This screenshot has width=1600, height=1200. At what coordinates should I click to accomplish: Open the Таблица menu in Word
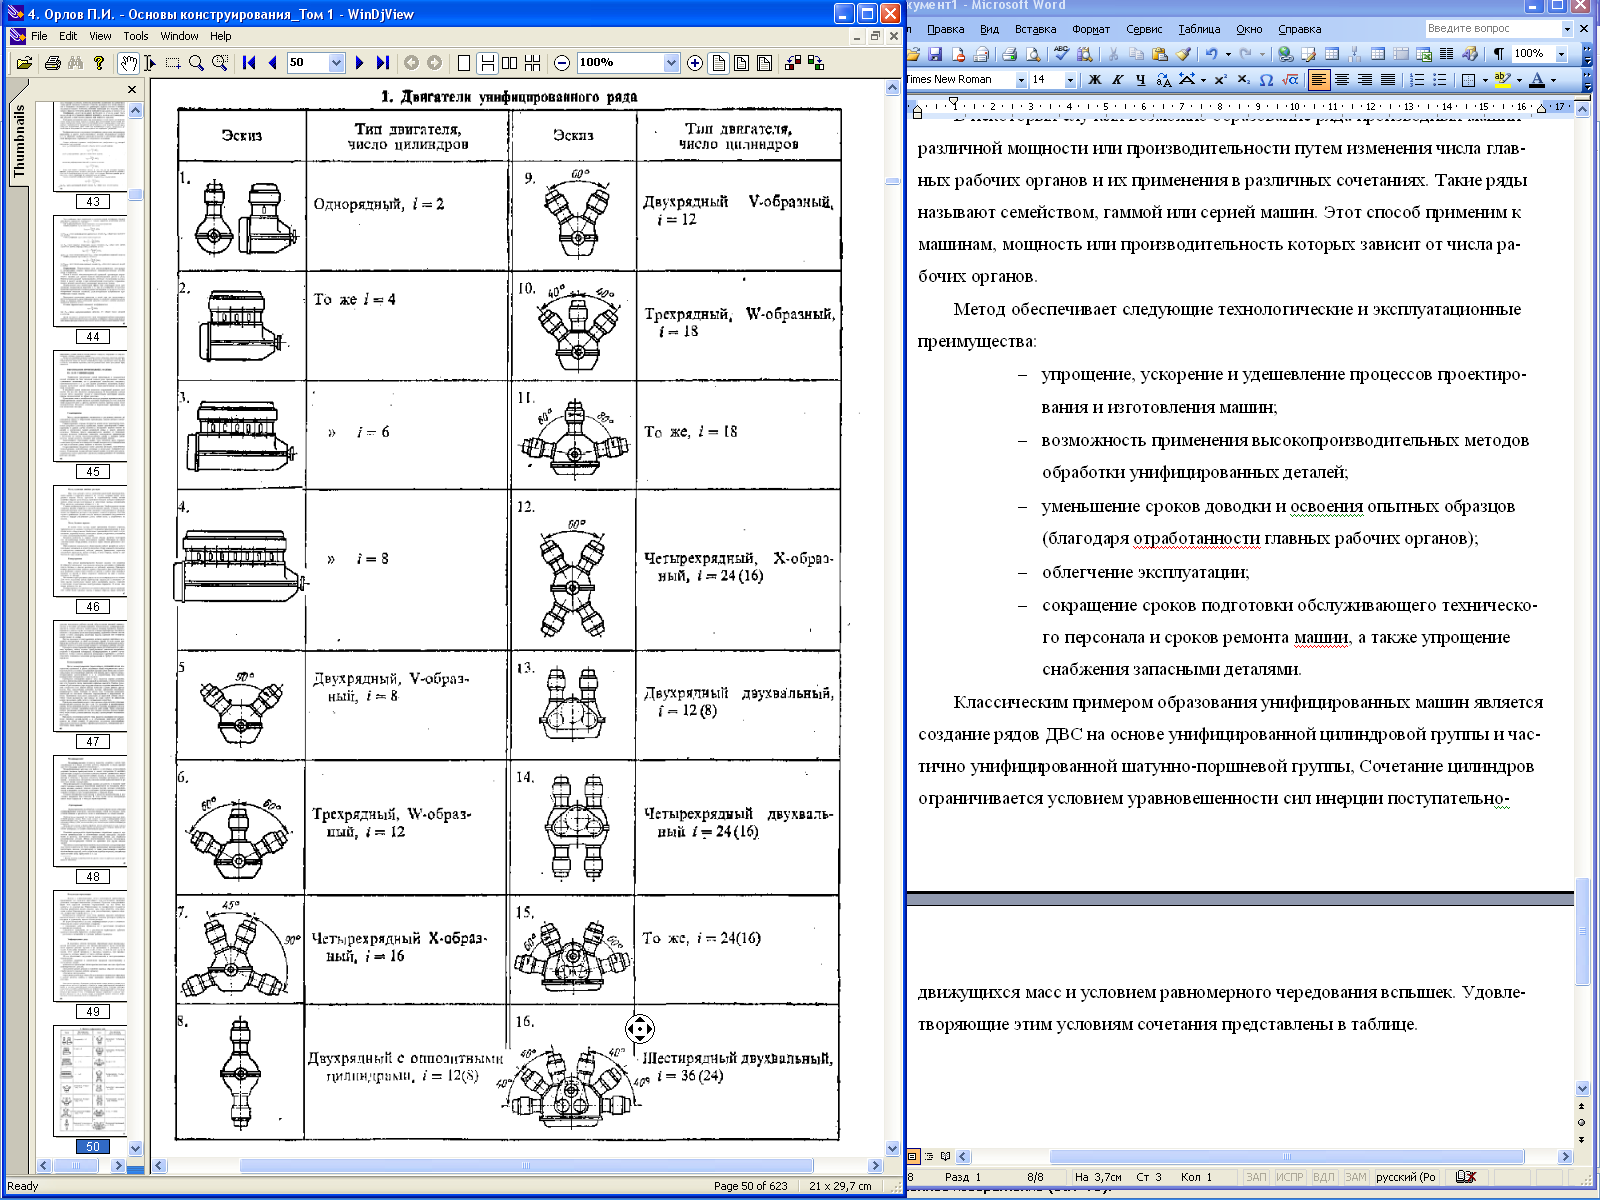pos(1199,29)
